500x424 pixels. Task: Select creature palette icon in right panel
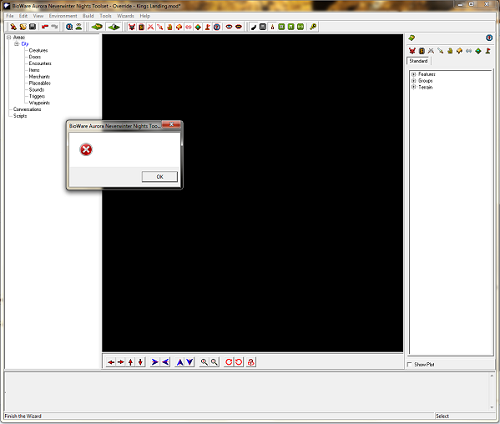point(412,51)
